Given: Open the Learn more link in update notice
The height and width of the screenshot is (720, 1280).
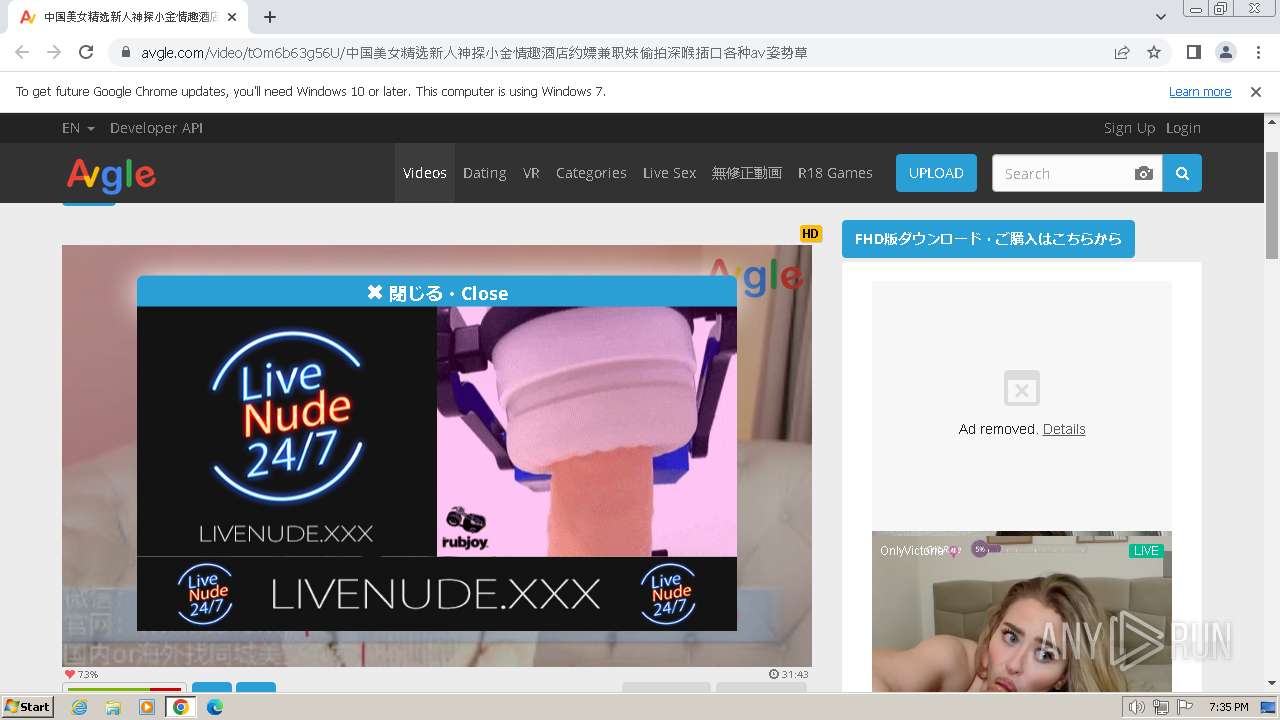Looking at the screenshot, I should click(1200, 91).
